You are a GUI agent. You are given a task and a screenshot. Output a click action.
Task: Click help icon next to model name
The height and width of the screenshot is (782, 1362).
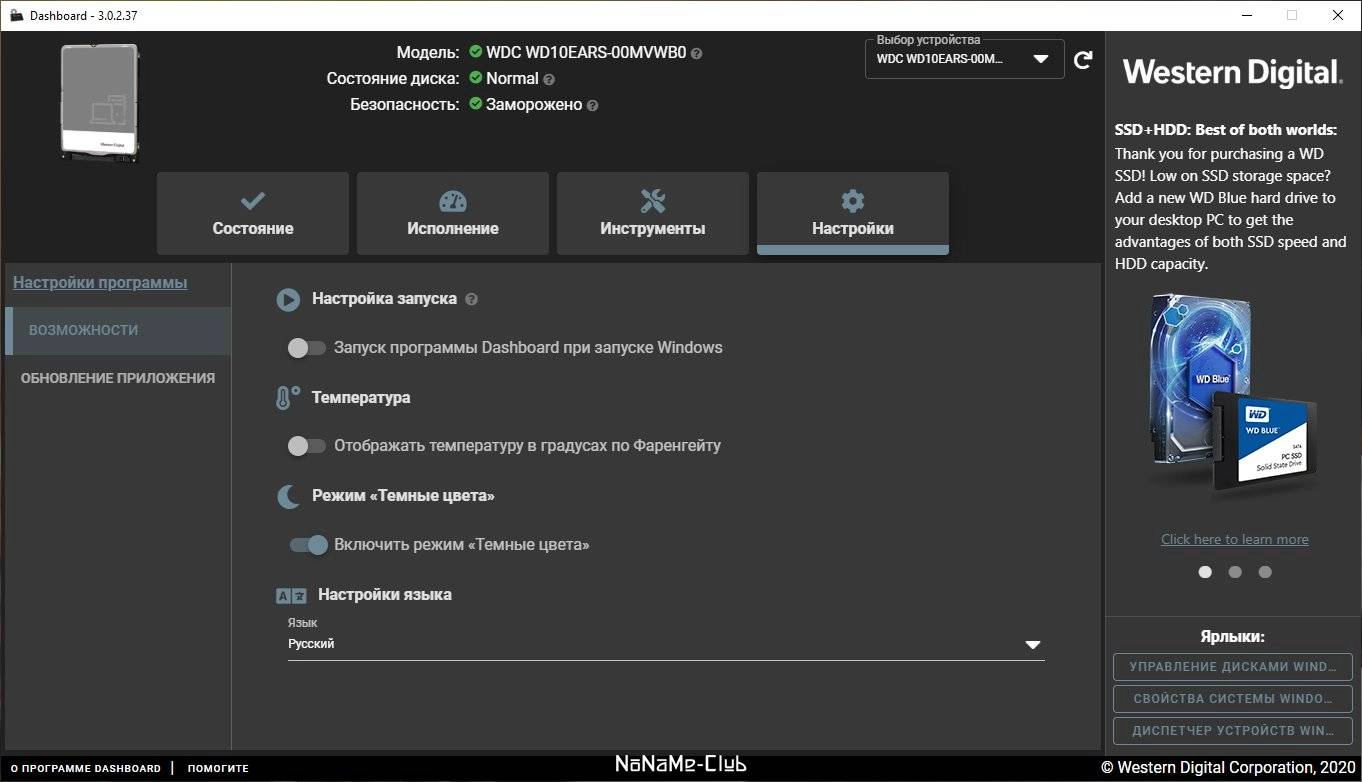coord(696,53)
